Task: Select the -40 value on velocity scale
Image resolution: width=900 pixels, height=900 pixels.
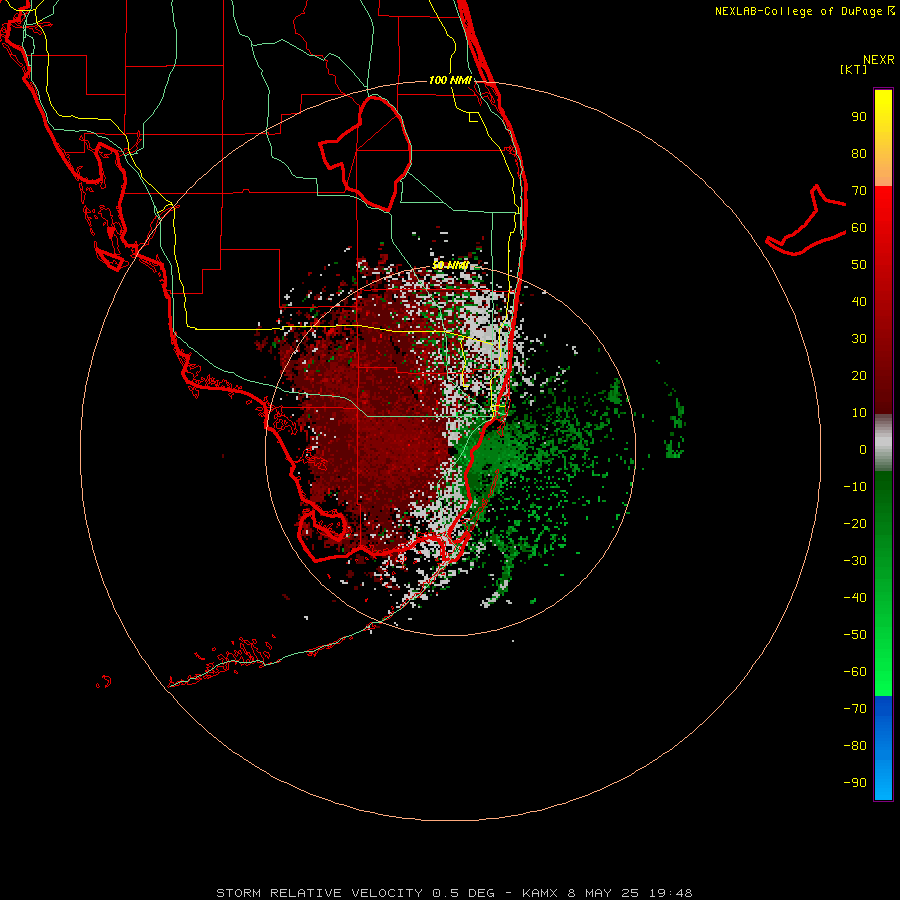Action: tap(855, 598)
